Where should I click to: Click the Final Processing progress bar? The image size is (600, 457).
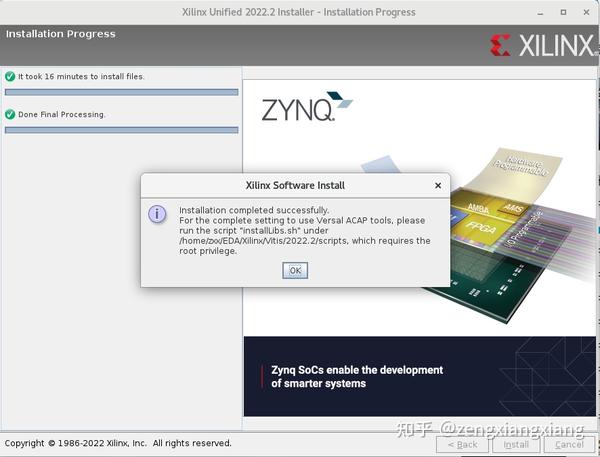coord(121,130)
